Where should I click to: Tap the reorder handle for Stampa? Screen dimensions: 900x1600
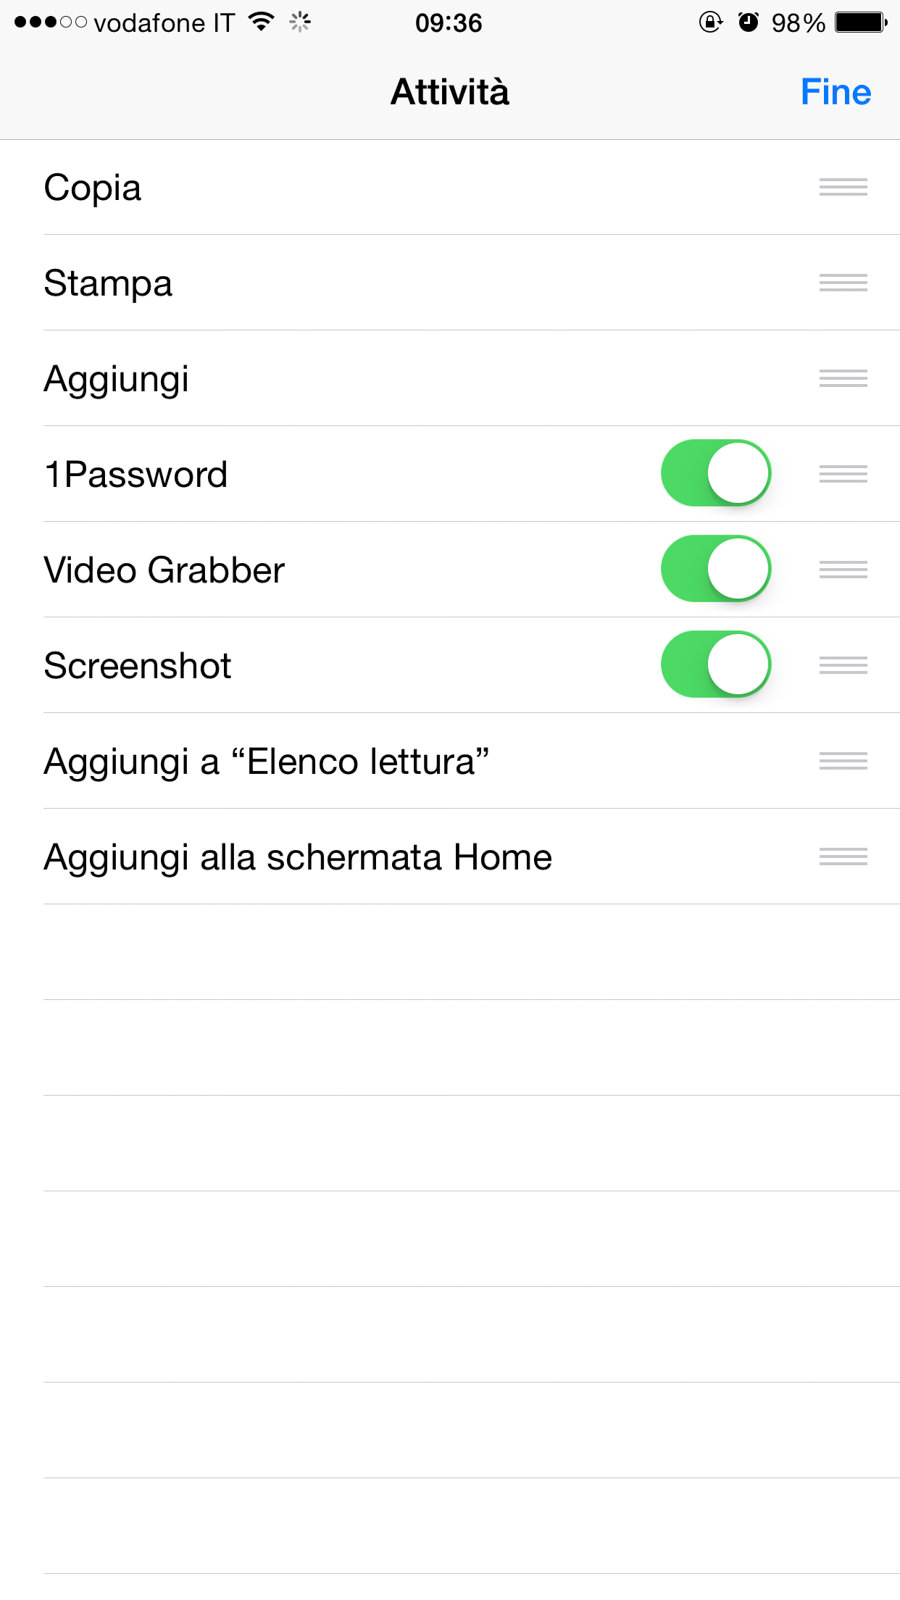pos(843,283)
